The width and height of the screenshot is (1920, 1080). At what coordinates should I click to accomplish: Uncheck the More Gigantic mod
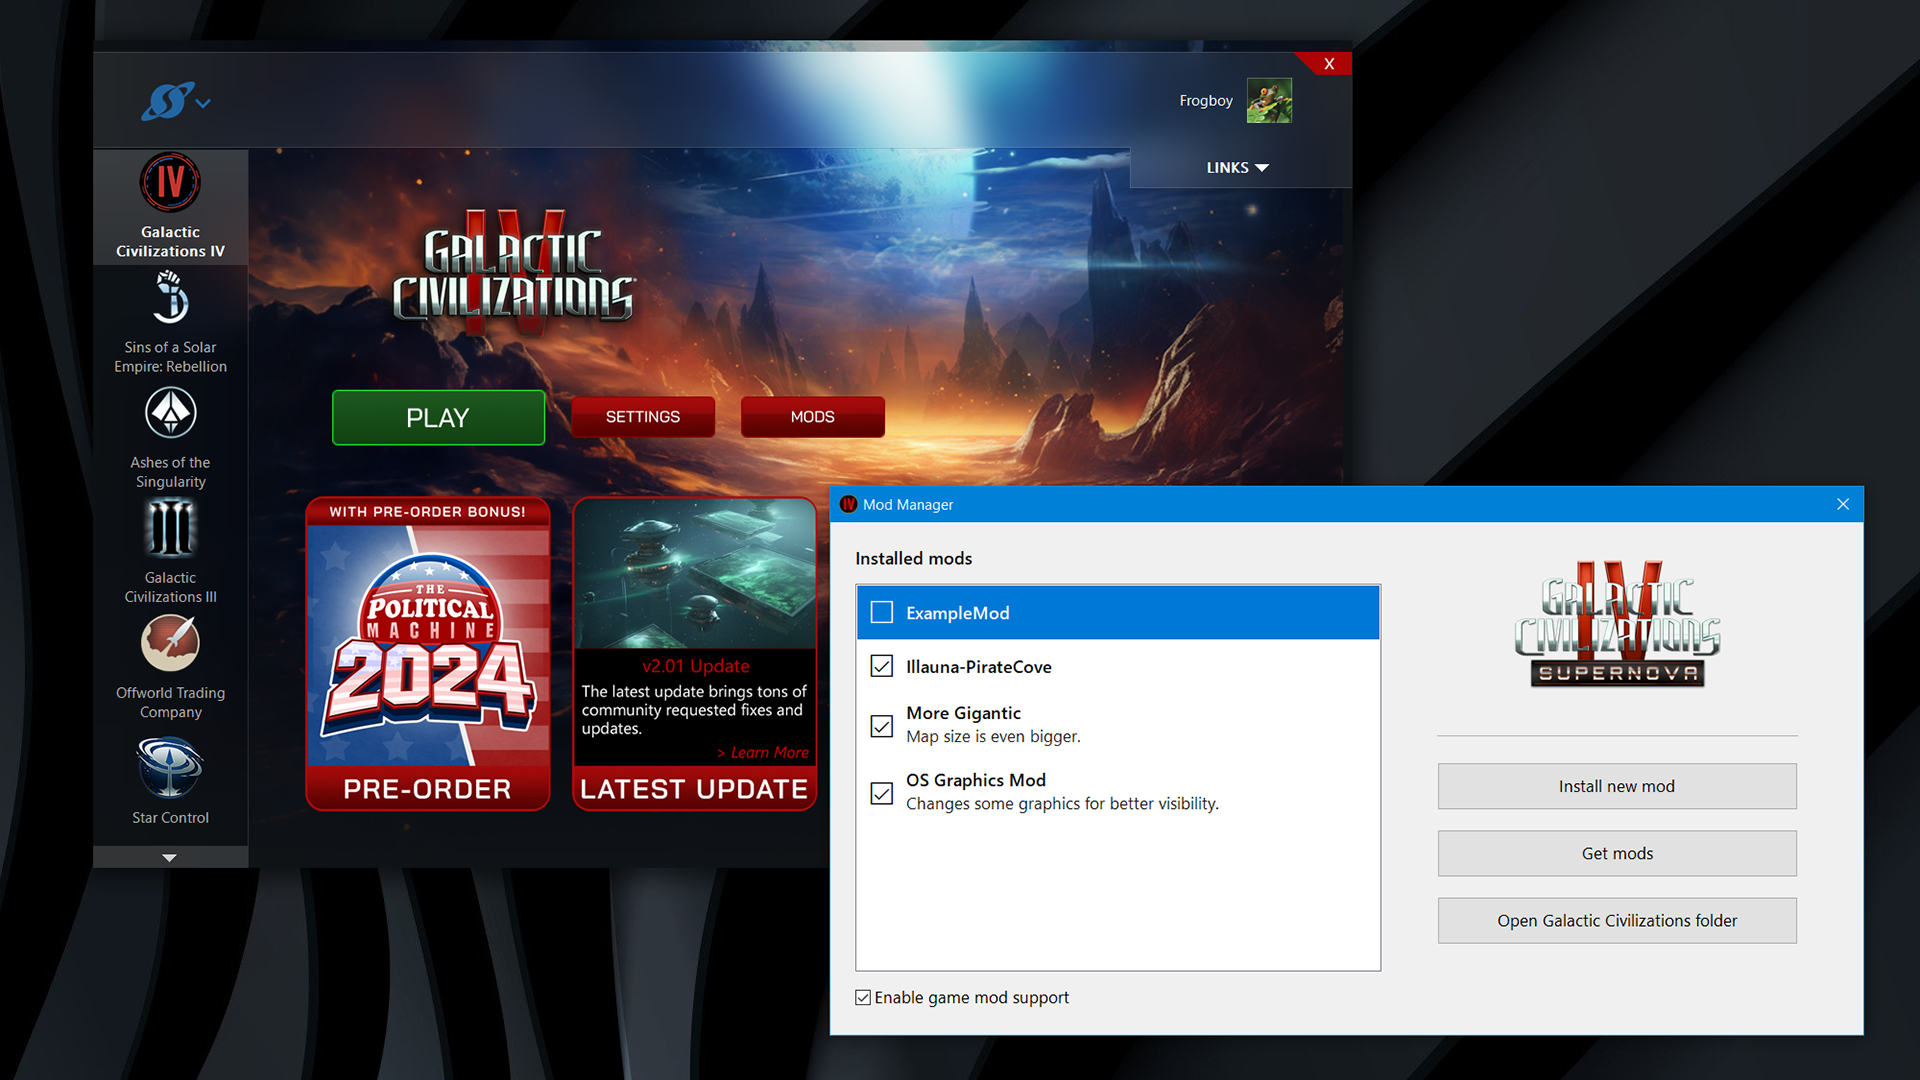tap(881, 726)
